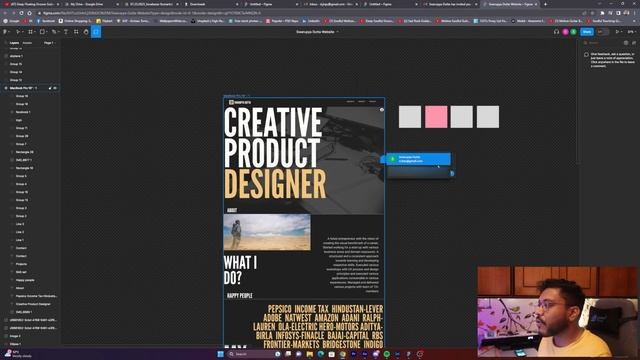Viewport: 640px width, 360px height.
Task: Click the CREATIVE heading text on canvas
Action: [x=273, y=122]
